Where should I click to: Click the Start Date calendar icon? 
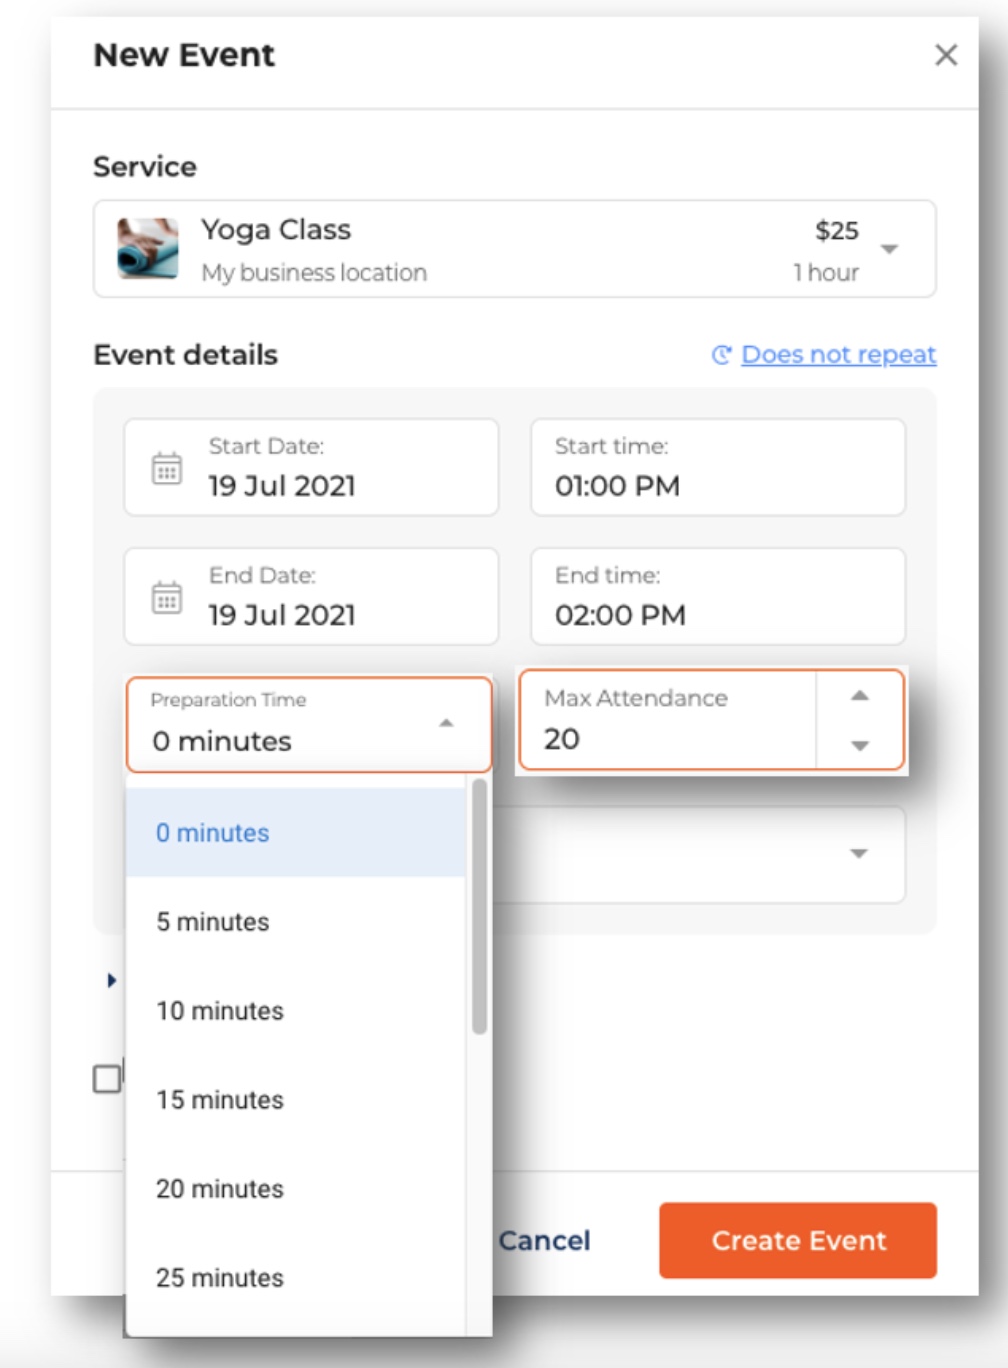167,467
